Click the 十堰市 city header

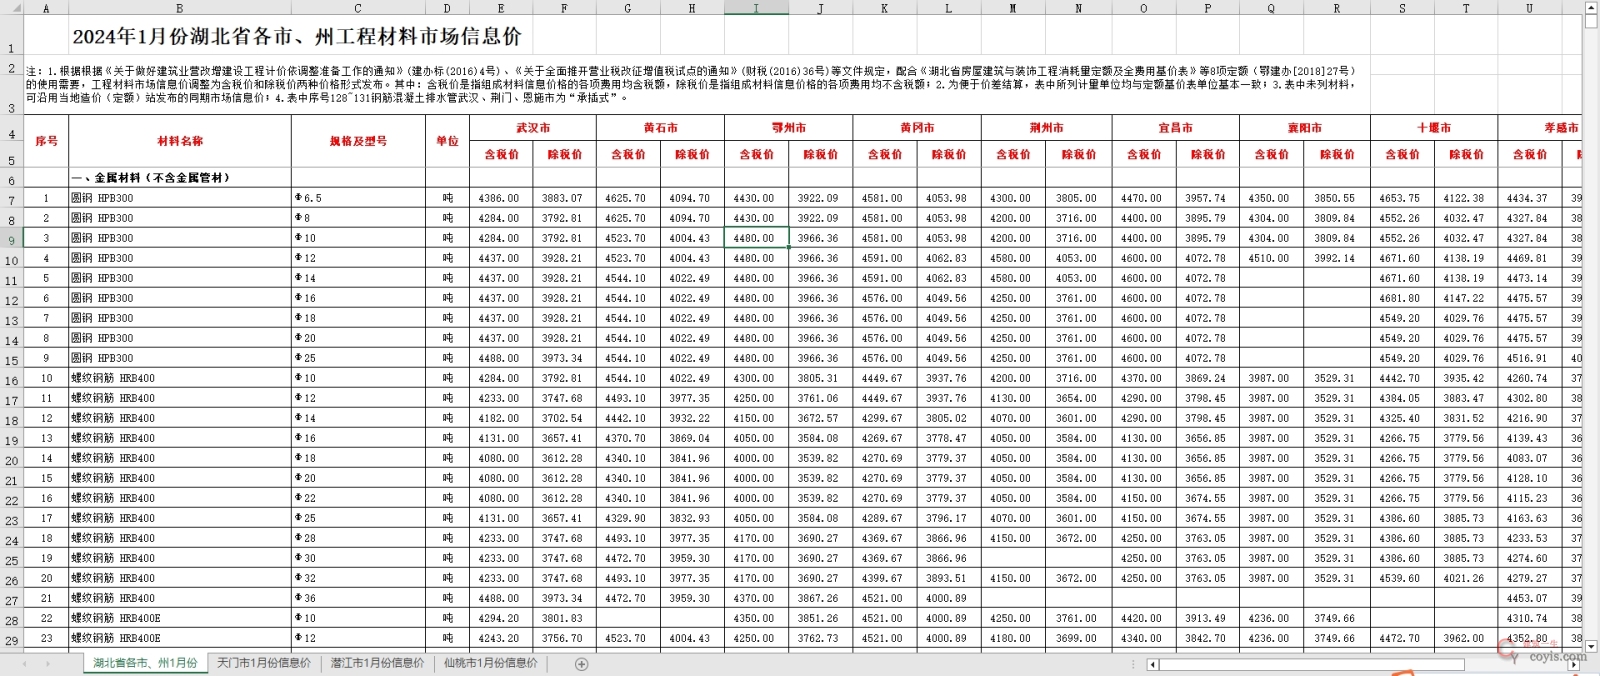pyautogui.click(x=1433, y=128)
